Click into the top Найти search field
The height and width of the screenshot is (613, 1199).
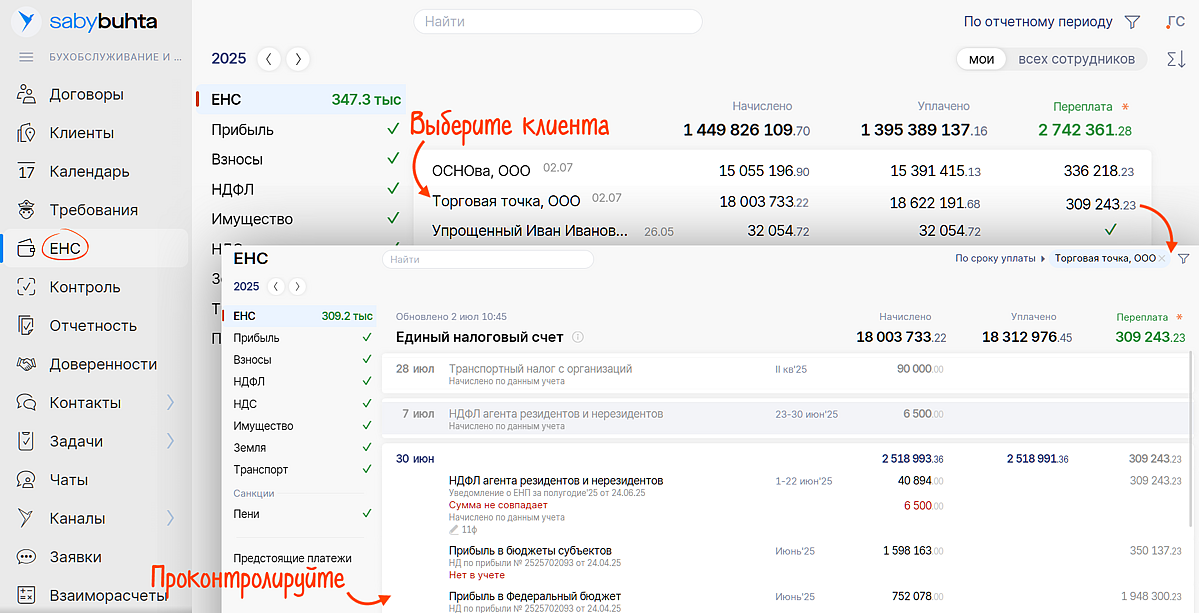coord(557,21)
